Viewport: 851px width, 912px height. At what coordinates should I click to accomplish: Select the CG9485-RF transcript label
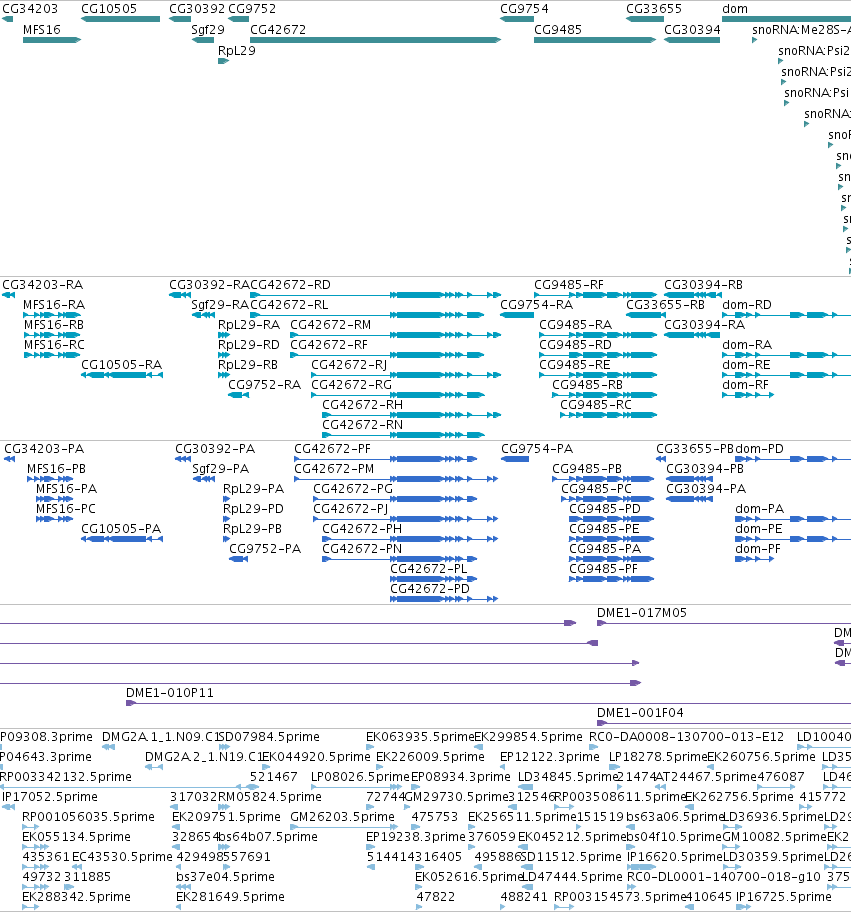click(569, 285)
